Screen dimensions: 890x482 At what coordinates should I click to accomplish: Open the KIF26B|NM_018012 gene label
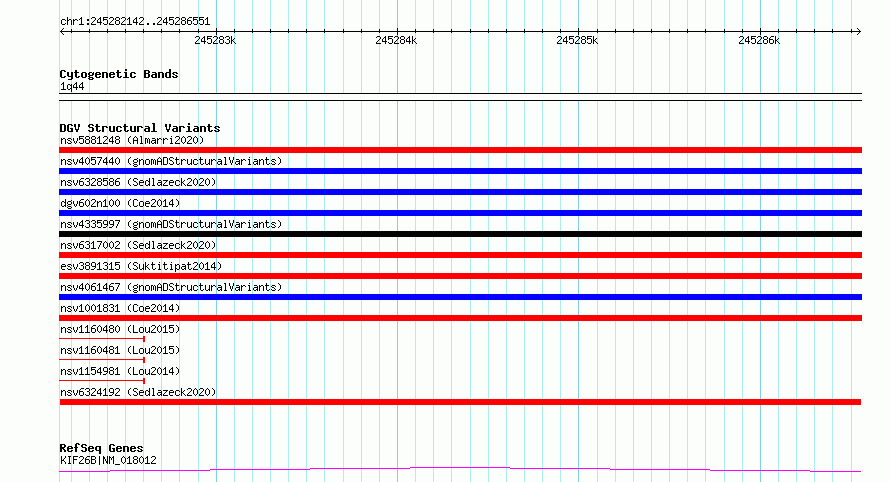tap(108, 460)
